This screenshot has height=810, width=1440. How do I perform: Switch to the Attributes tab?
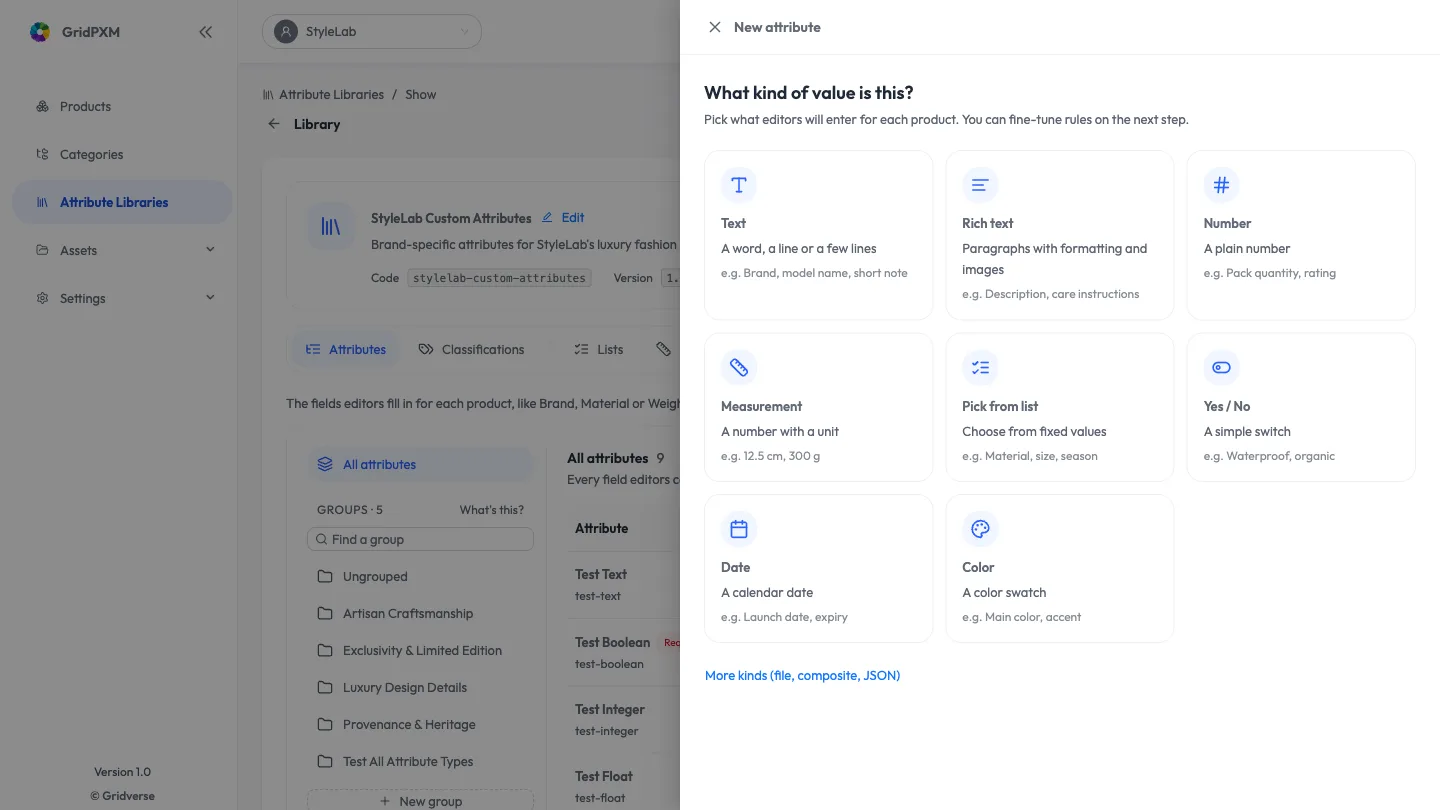click(x=345, y=349)
